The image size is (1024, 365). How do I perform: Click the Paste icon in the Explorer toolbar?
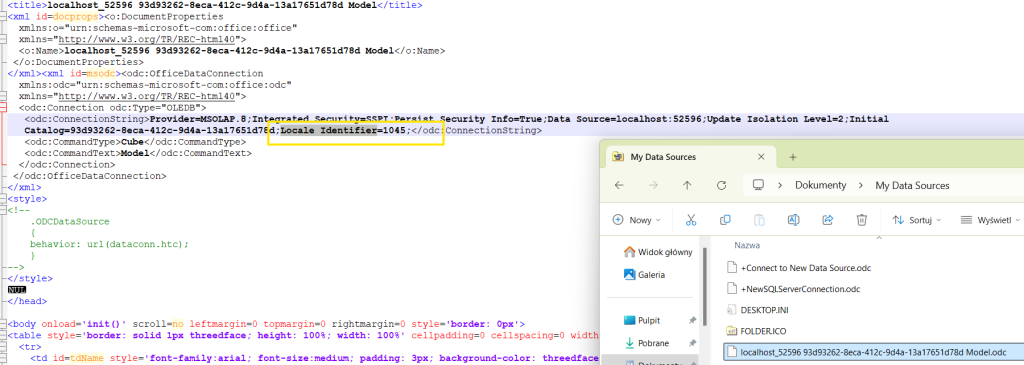(759, 220)
